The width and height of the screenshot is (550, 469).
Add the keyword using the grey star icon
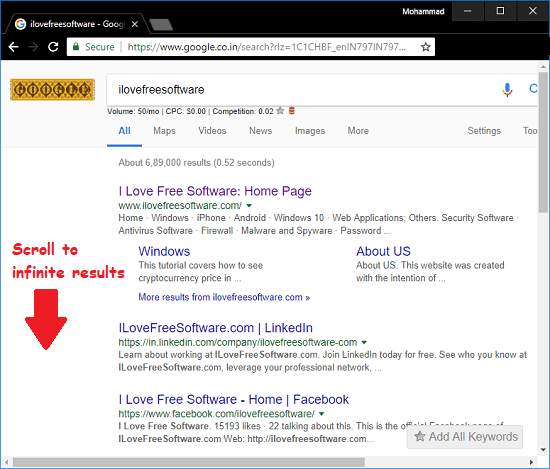[280, 111]
